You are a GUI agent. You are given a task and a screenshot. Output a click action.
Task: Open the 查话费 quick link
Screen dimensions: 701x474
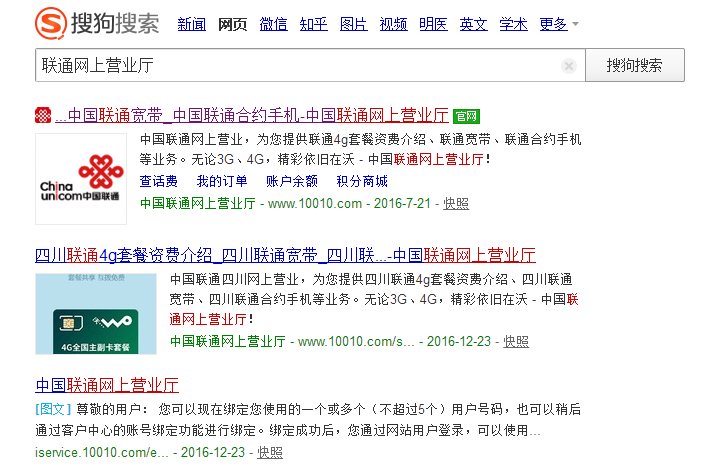159,181
